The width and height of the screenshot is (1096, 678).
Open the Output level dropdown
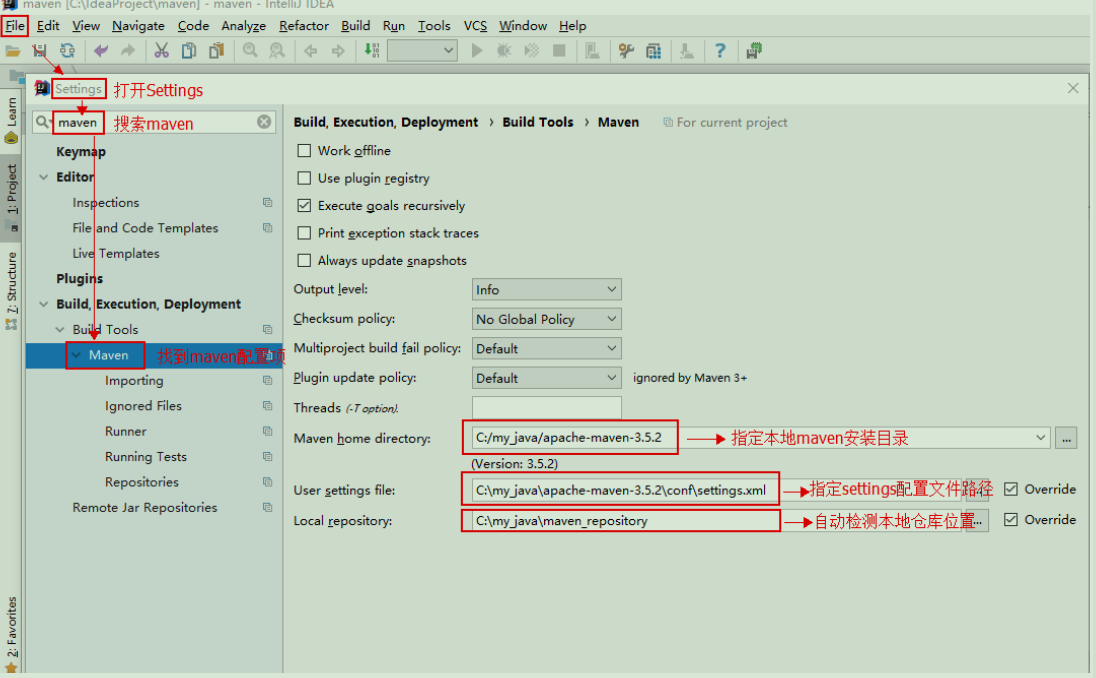[547, 289]
